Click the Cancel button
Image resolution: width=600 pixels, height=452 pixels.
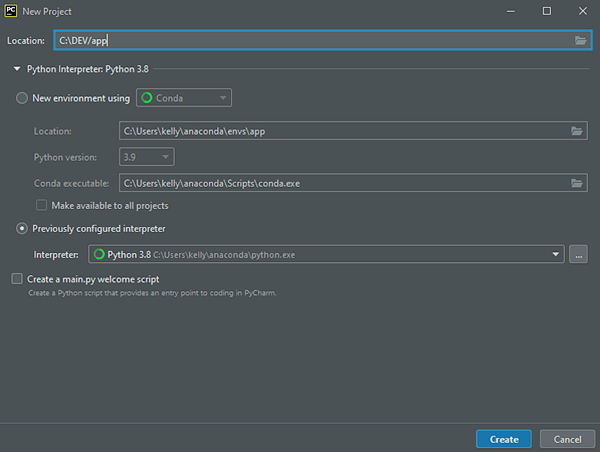(567, 439)
